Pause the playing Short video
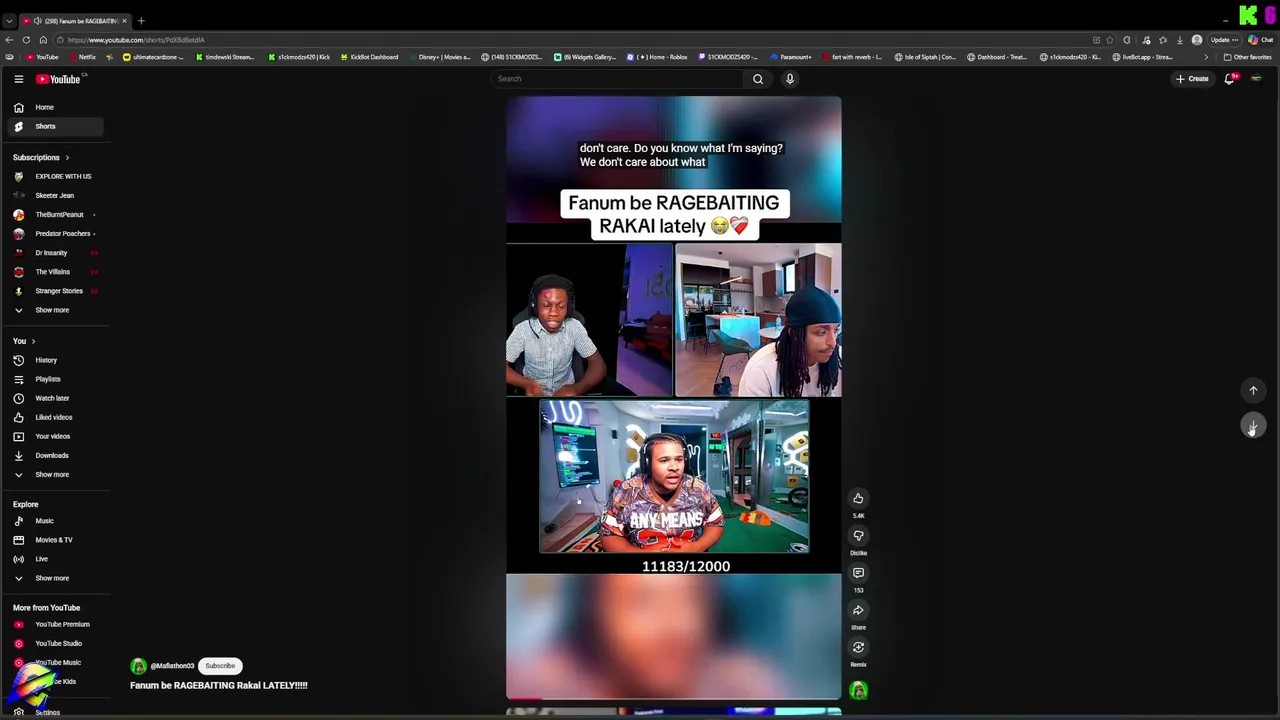 (x=673, y=398)
